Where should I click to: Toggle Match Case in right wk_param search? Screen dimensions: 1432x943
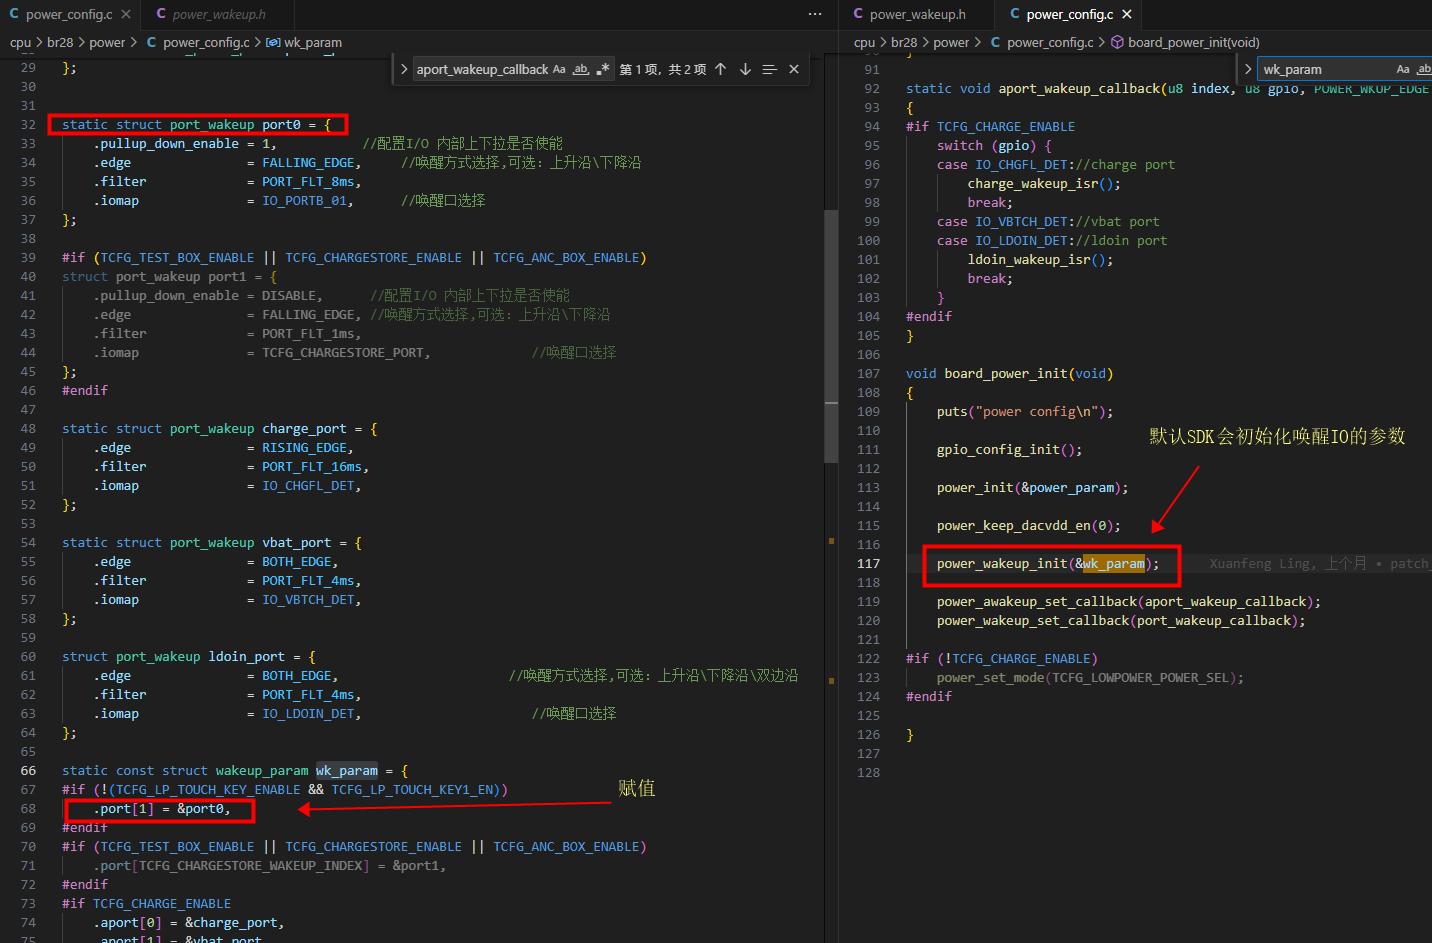pyautogui.click(x=1403, y=69)
